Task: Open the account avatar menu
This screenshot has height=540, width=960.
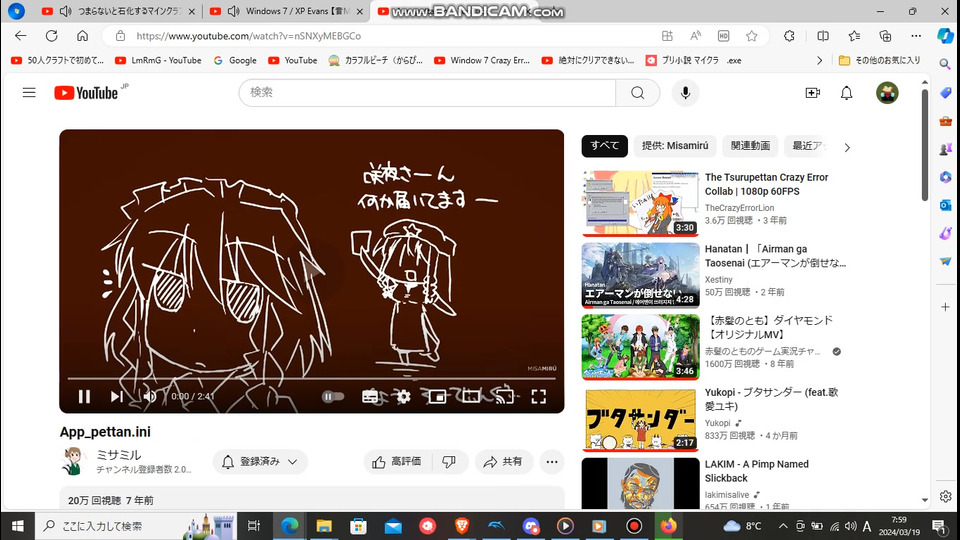Action: pyautogui.click(x=887, y=93)
